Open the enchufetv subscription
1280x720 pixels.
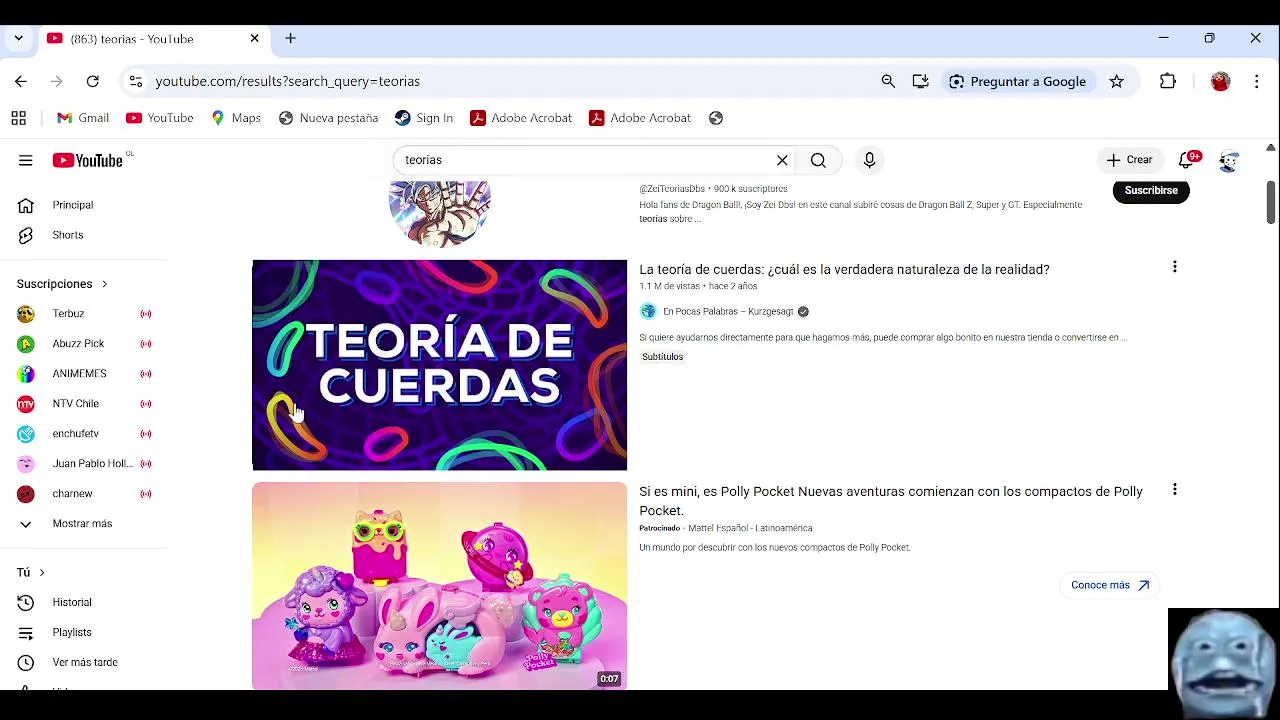(84, 434)
